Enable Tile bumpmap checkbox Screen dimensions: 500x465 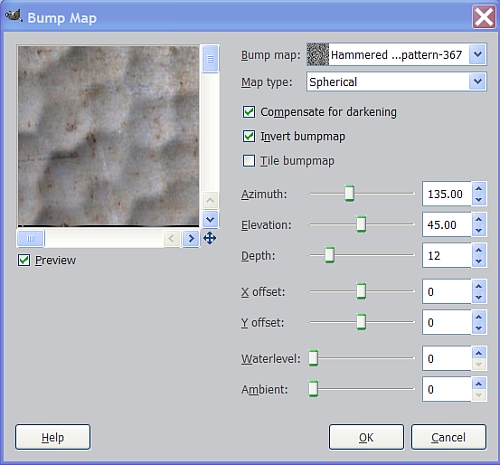pyautogui.click(x=249, y=161)
